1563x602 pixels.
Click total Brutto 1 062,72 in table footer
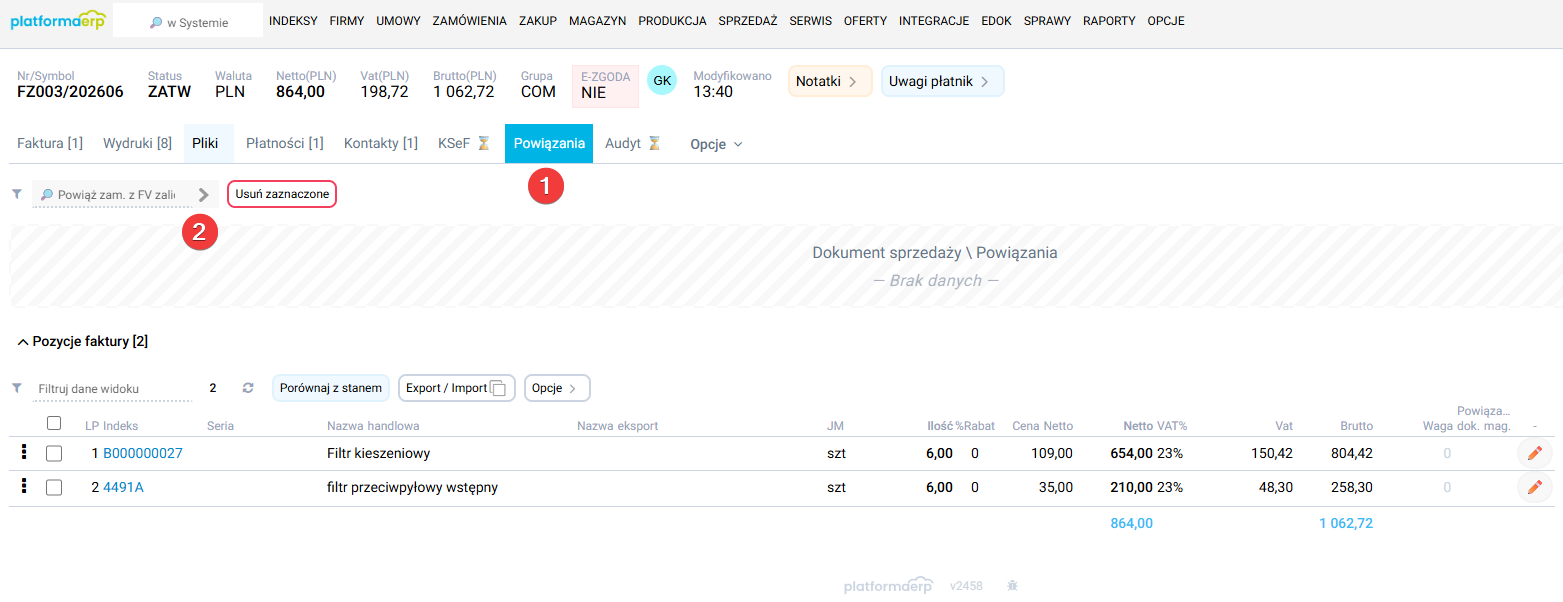[1346, 523]
